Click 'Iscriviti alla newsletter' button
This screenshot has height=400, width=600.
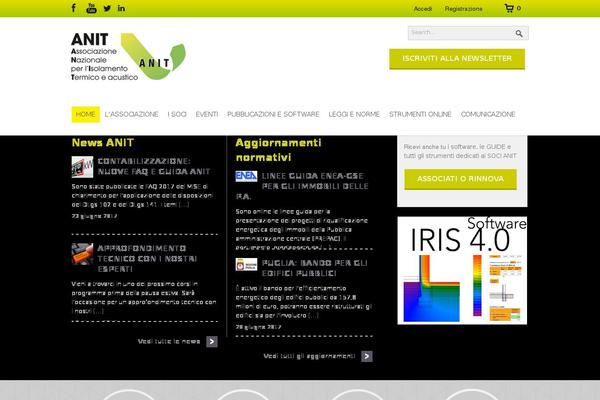pyautogui.click(x=457, y=59)
